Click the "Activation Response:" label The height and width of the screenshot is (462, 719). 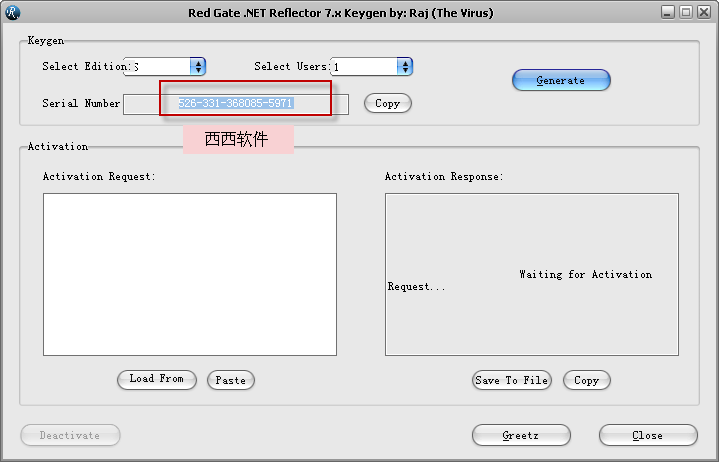(x=444, y=176)
